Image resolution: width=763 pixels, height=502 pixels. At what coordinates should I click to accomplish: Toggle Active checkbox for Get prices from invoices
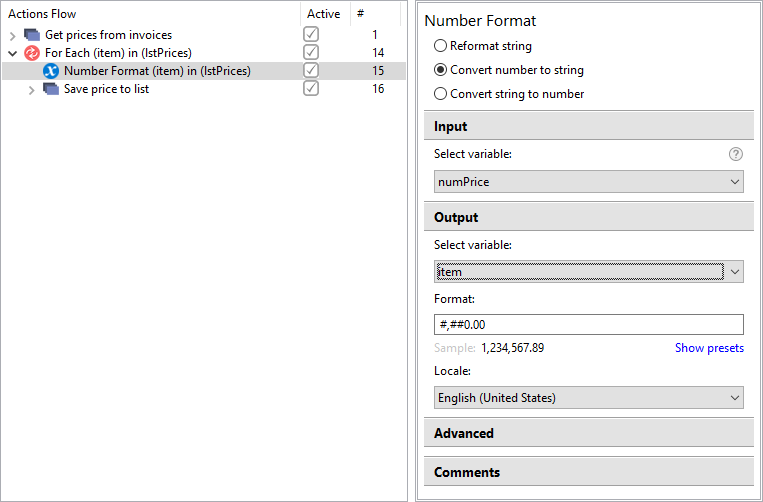[x=311, y=34]
